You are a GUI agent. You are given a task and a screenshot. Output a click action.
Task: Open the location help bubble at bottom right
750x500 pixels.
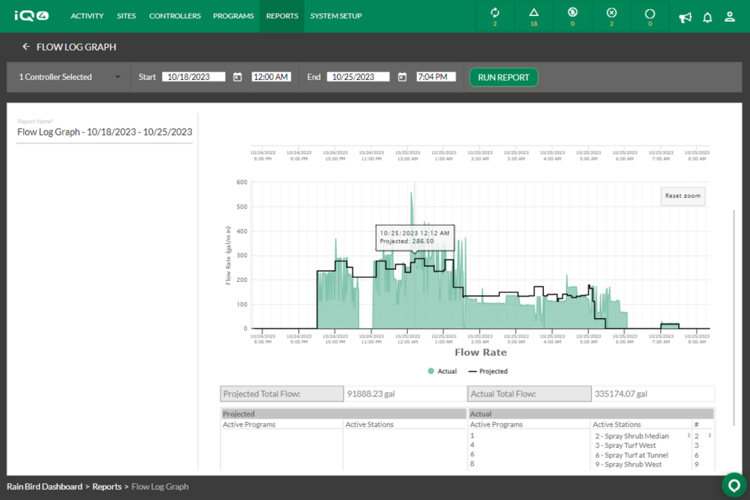pos(734,485)
